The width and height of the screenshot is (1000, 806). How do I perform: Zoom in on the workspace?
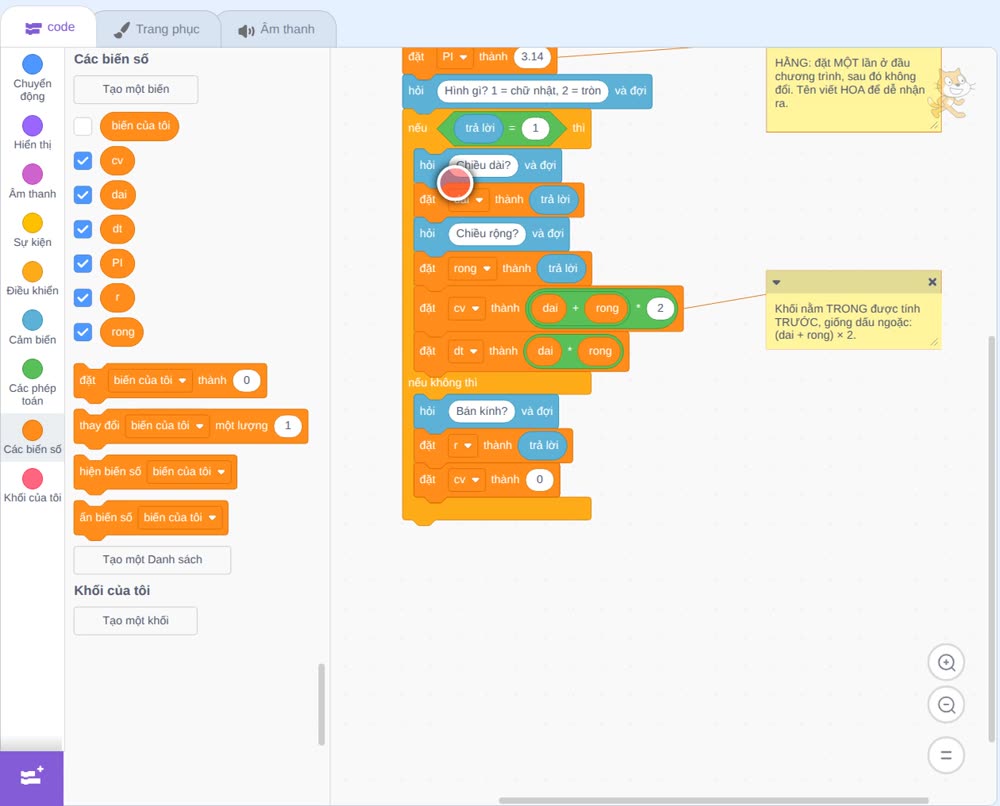[x=946, y=663]
